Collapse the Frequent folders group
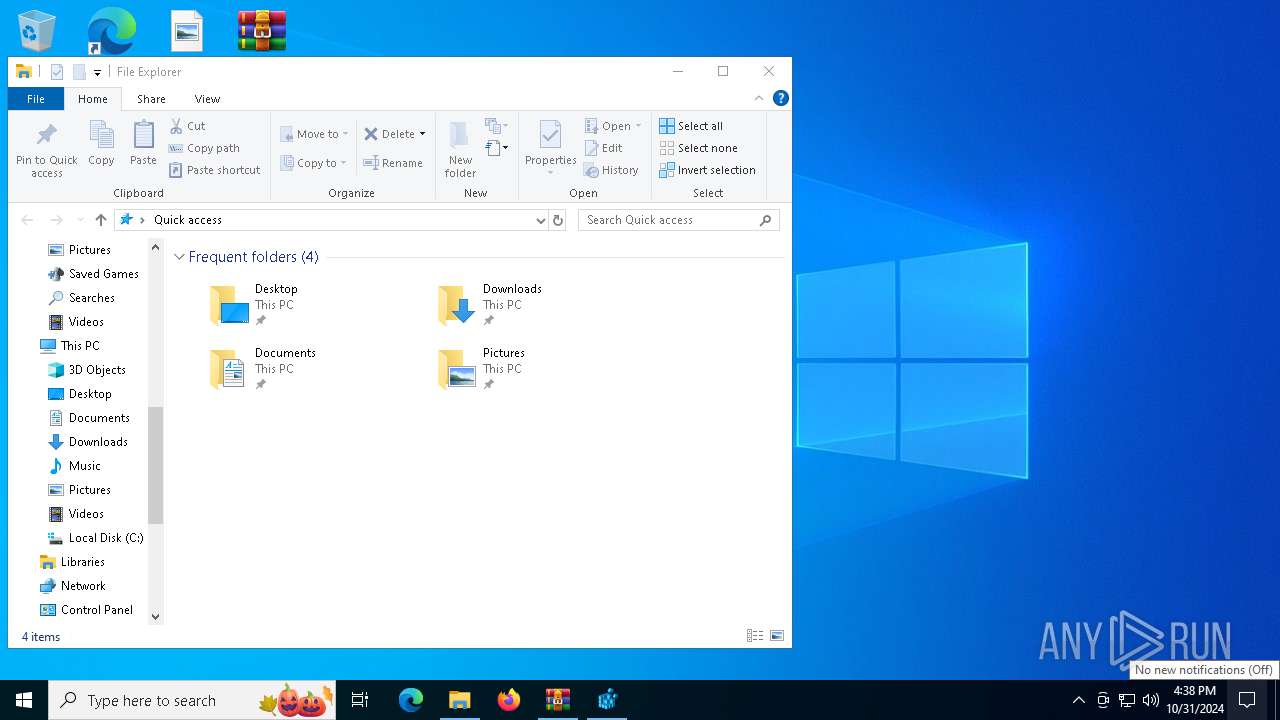 point(179,257)
